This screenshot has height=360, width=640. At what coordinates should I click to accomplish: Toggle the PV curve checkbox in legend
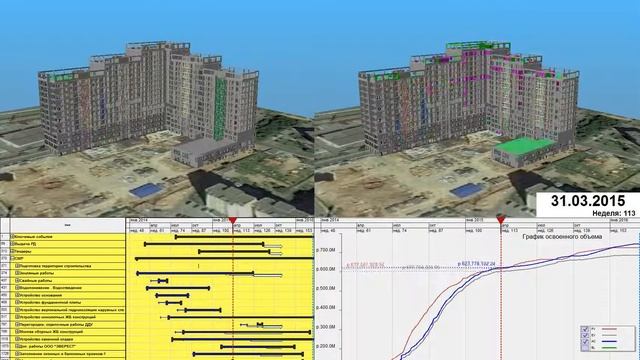pyautogui.click(x=585, y=329)
